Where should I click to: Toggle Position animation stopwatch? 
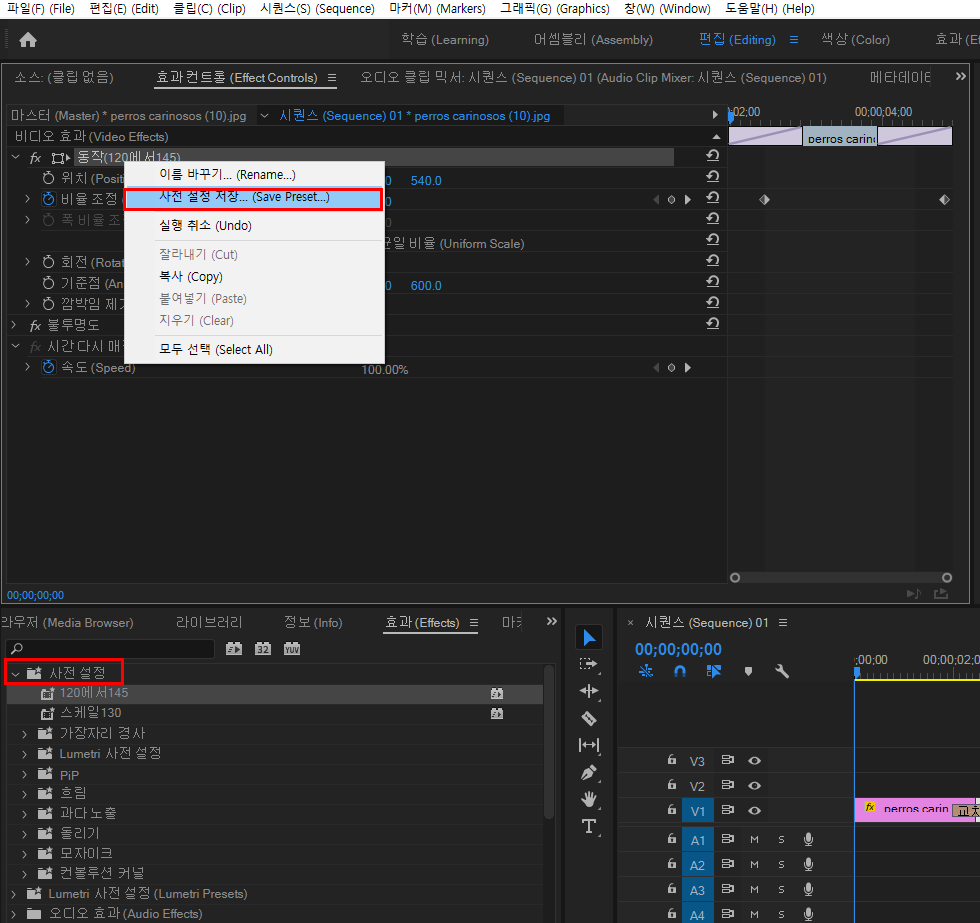coord(48,178)
